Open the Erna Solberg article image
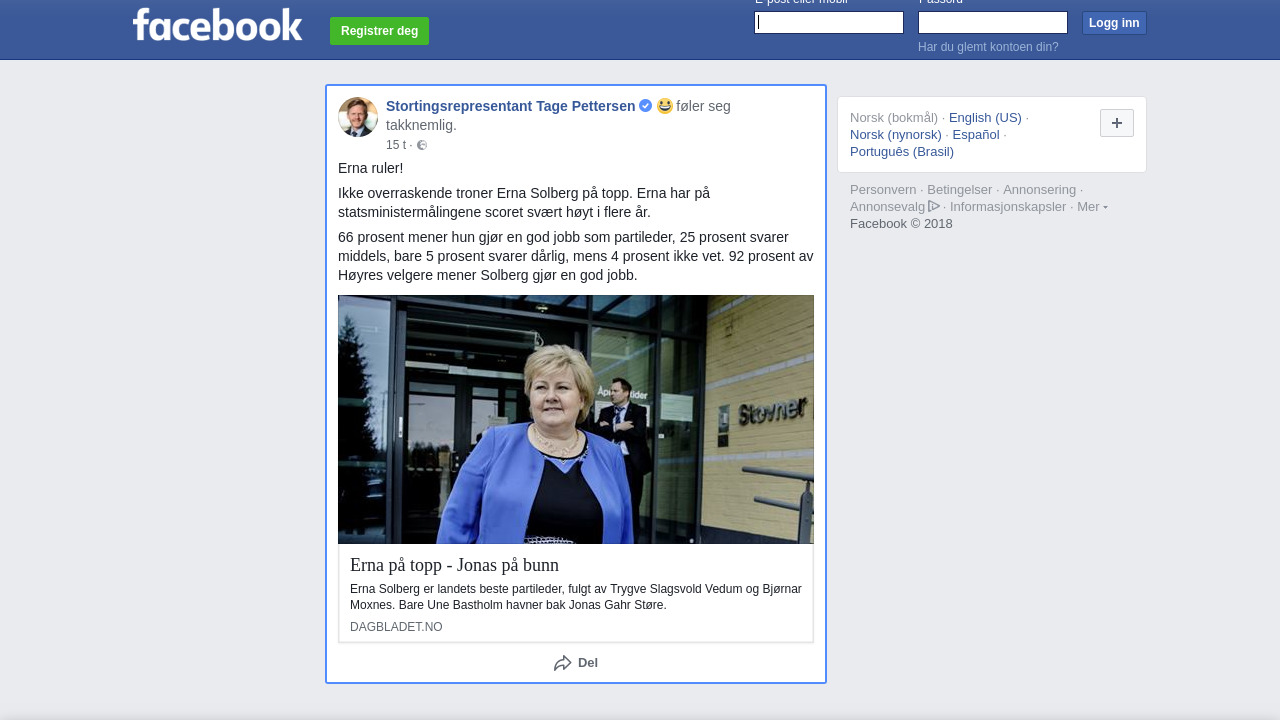Viewport: 1280px width, 720px height. 576,419
